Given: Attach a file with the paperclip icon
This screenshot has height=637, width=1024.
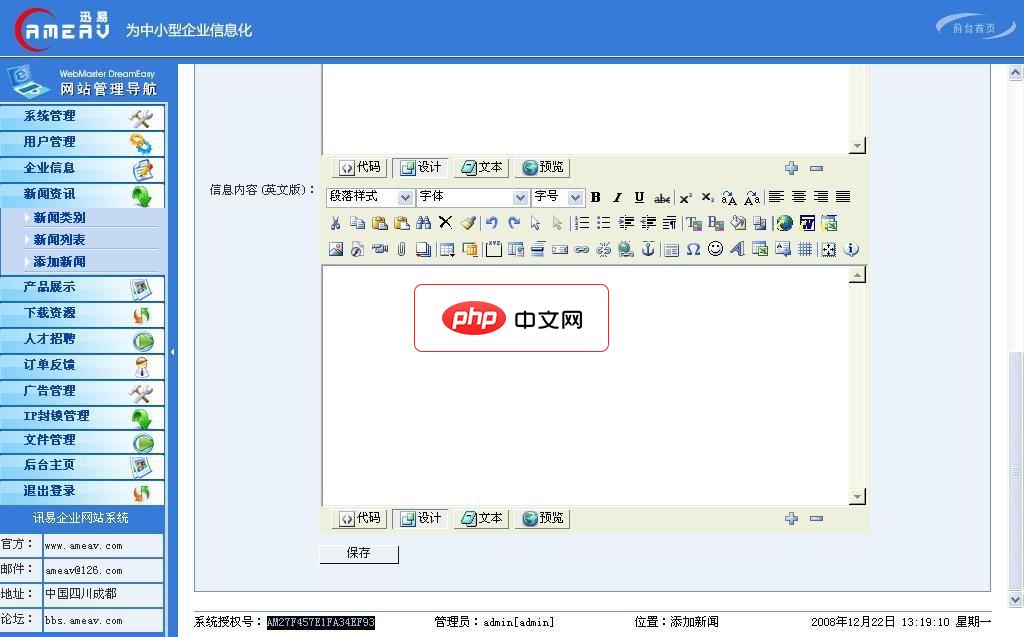Looking at the screenshot, I should [402, 249].
